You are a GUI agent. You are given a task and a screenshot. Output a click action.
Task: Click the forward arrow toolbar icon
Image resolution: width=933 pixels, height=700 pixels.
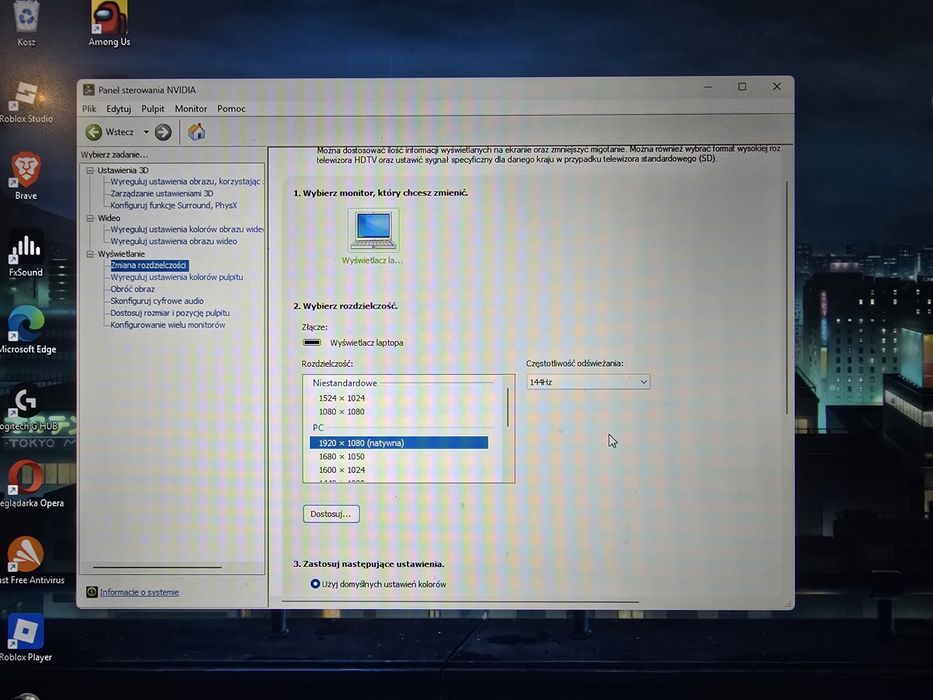tap(163, 132)
